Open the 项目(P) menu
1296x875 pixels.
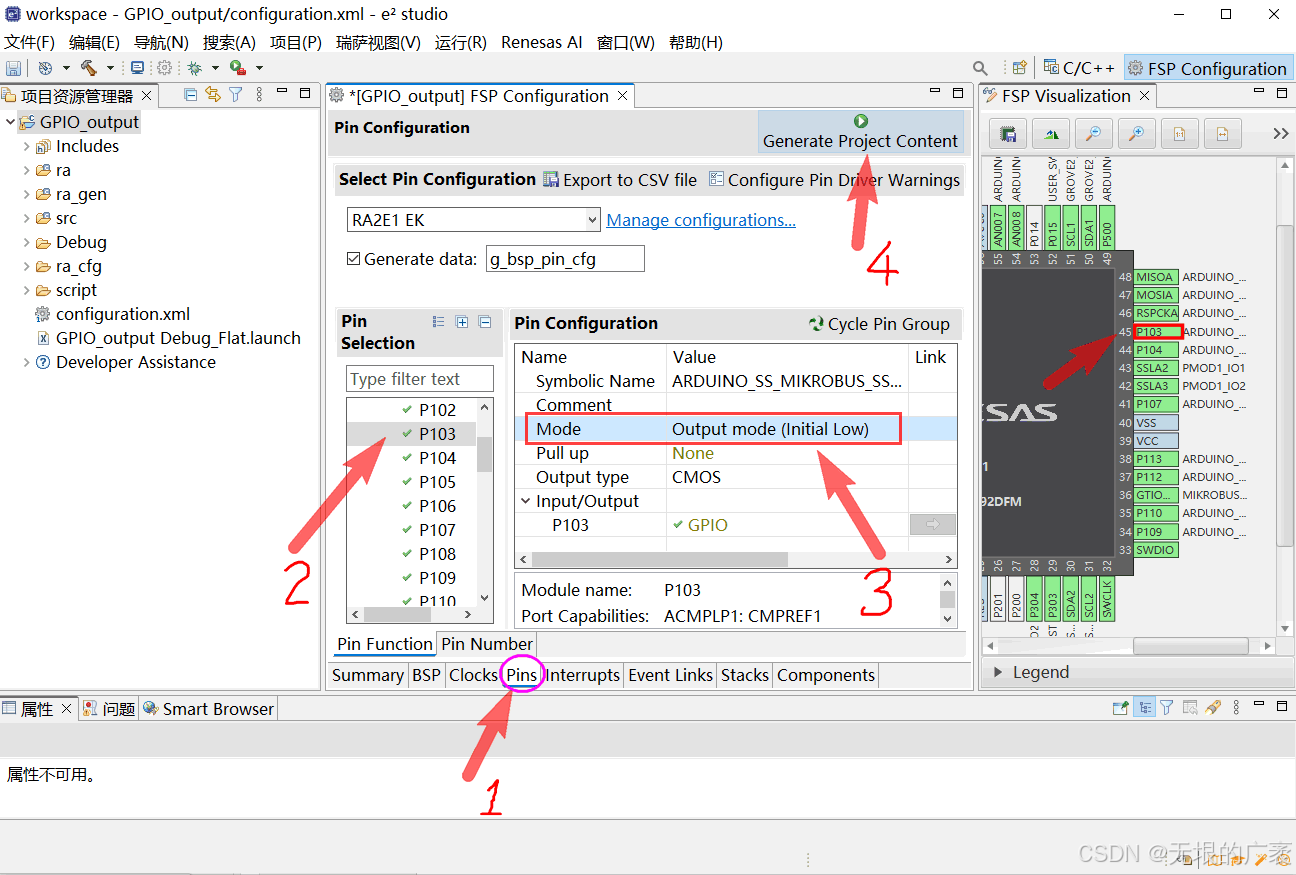coord(296,42)
